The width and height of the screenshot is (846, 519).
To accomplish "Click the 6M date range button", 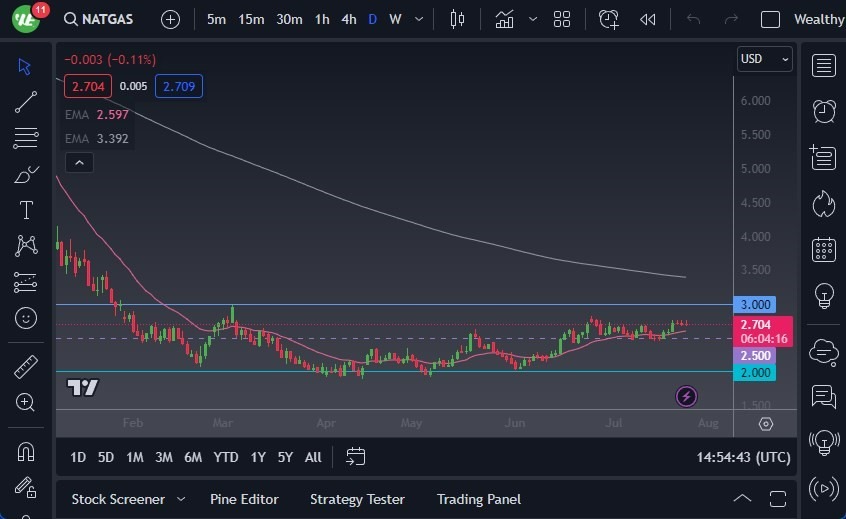I will 193,457.
